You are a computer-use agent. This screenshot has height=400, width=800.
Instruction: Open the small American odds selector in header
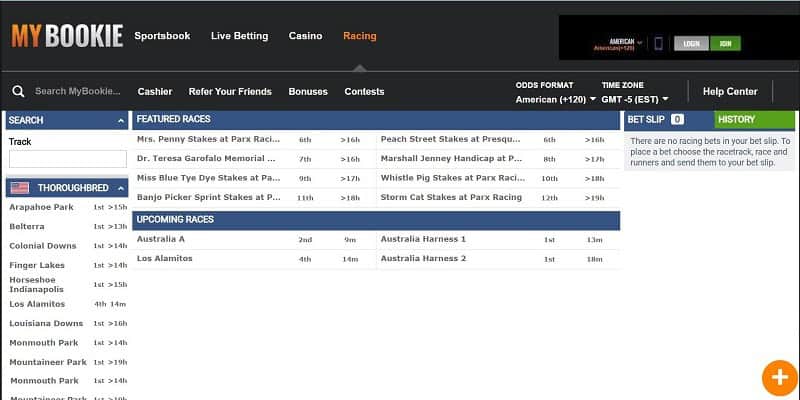[x=618, y=44]
